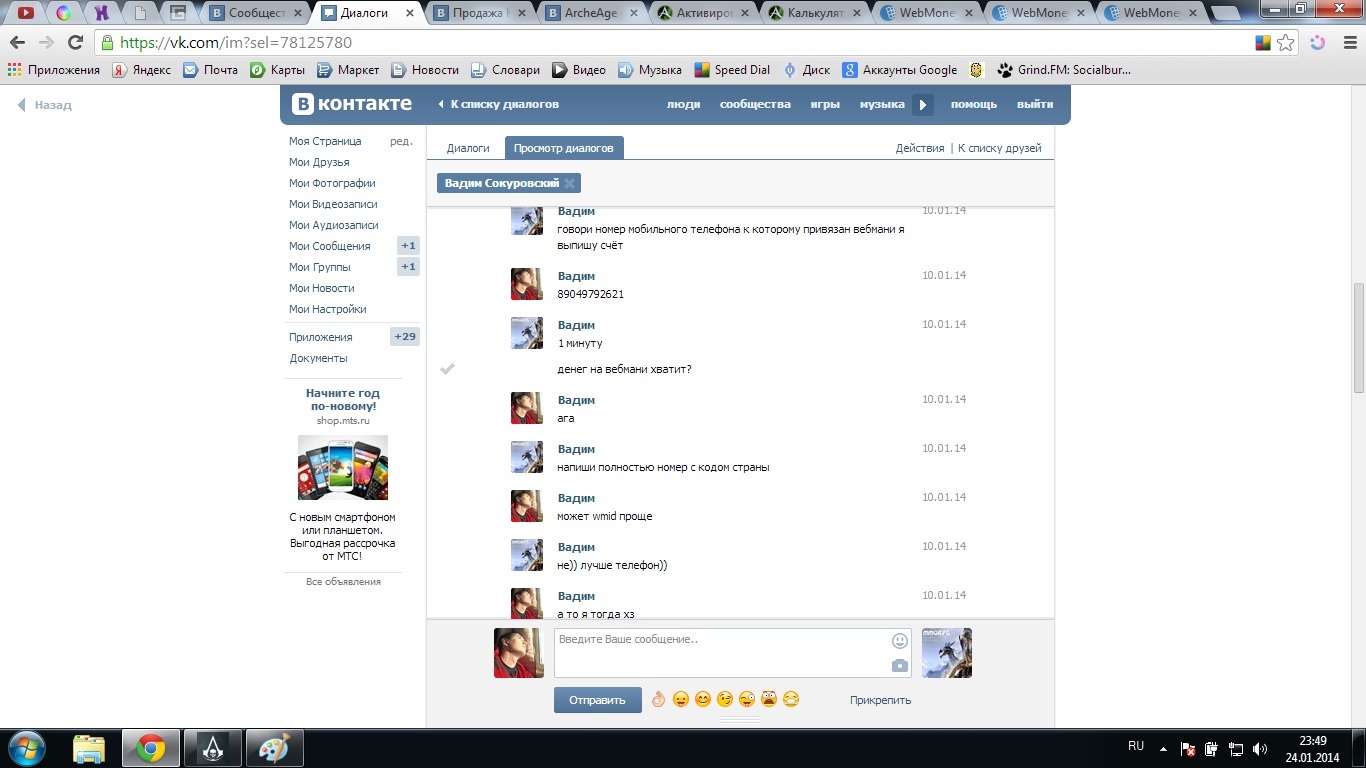Show hidden tray icons arrow
Image resolution: width=1366 pixels, height=768 pixels.
(1163, 748)
